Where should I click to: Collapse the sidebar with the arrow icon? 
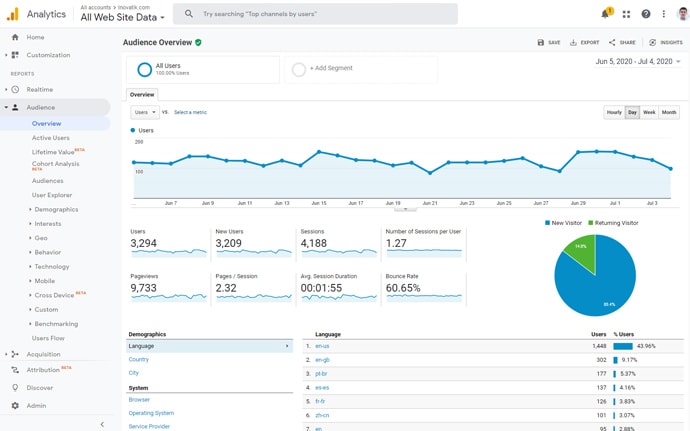pos(102,424)
